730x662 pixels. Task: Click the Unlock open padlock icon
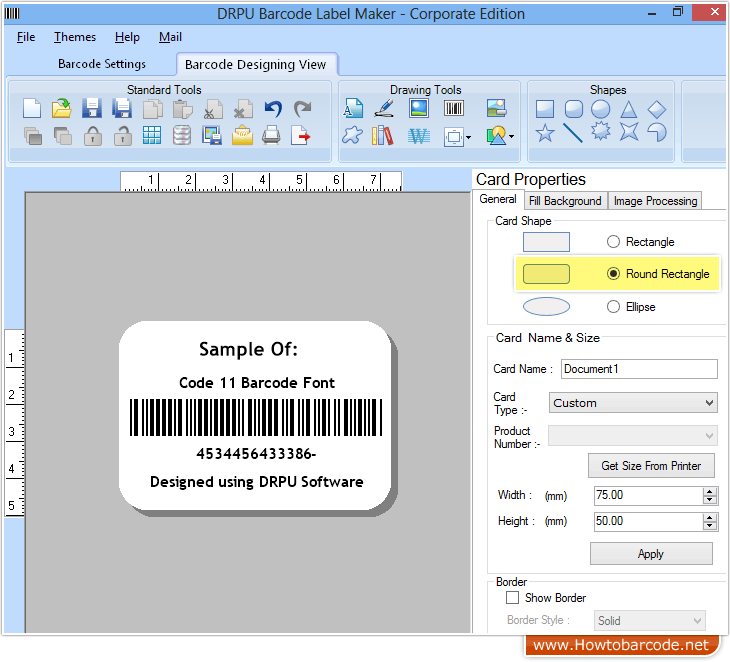(x=122, y=136)
